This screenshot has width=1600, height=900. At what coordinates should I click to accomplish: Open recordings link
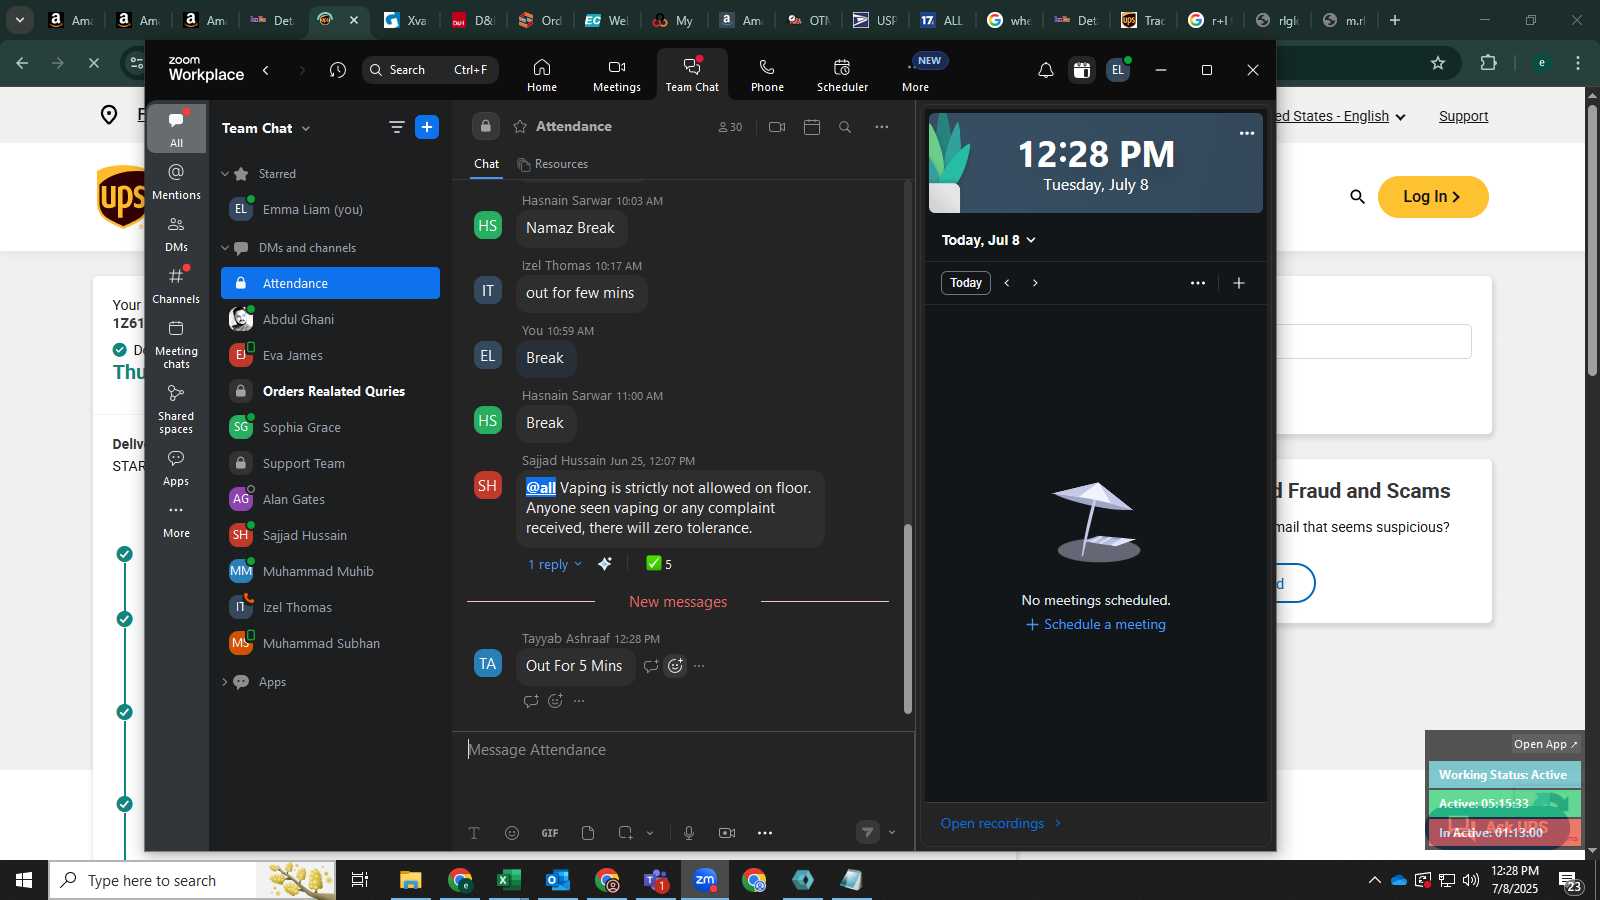(1000, 823)
